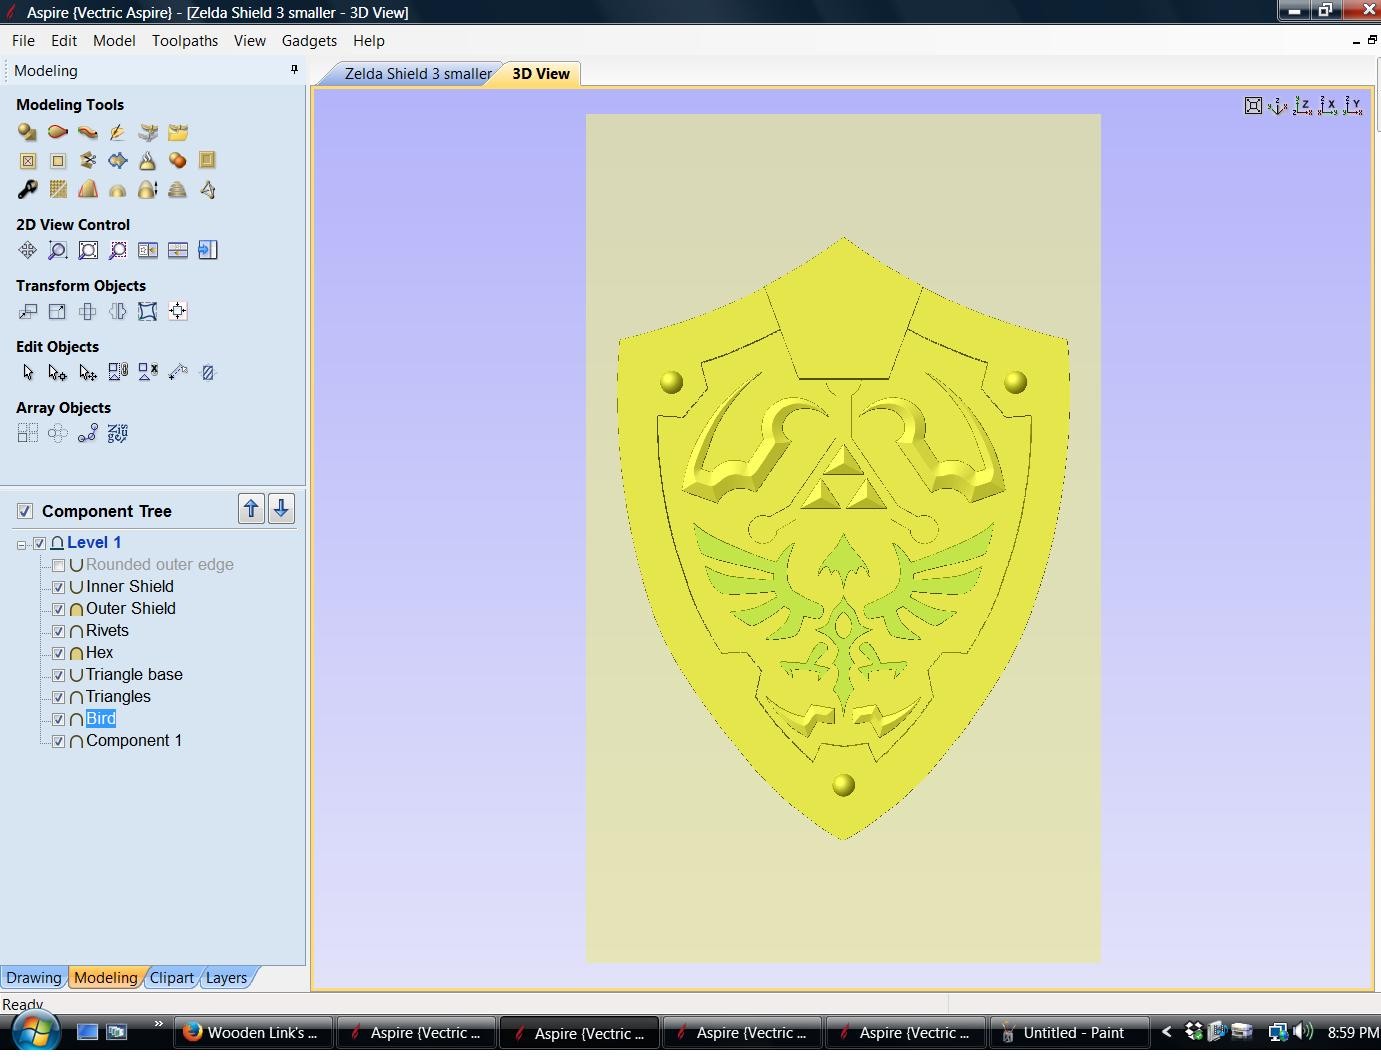Viewport: 1381px width, 1059px height.
Task: Click the Zoom to Fit drawing icon
Action: (88, 250)
